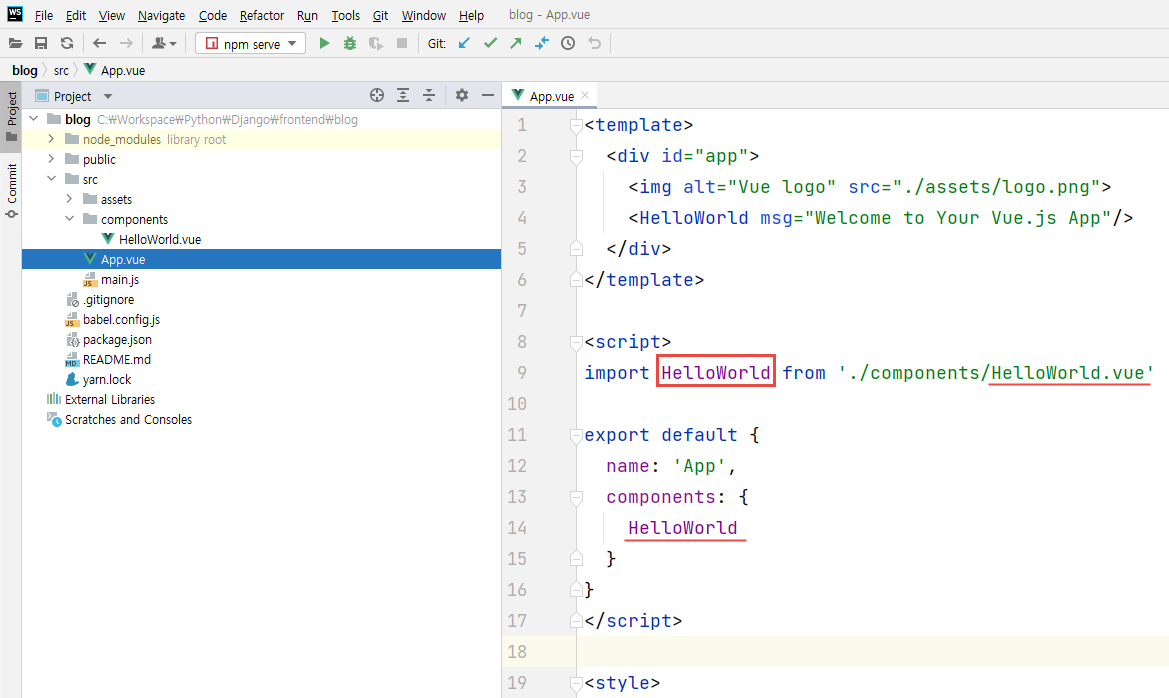Navigate back with the left arrow
Image resolution: width=1169 pixels, height=698 pixels.
coord(99,43)
